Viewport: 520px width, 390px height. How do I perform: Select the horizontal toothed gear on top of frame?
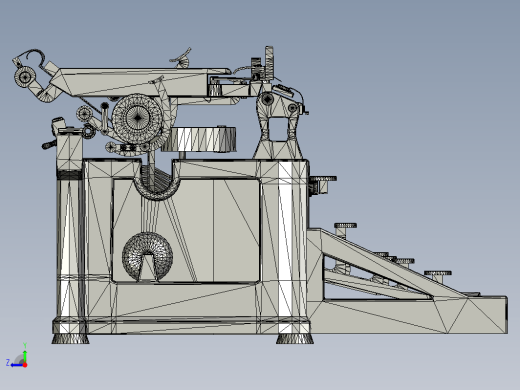point(199,139)
